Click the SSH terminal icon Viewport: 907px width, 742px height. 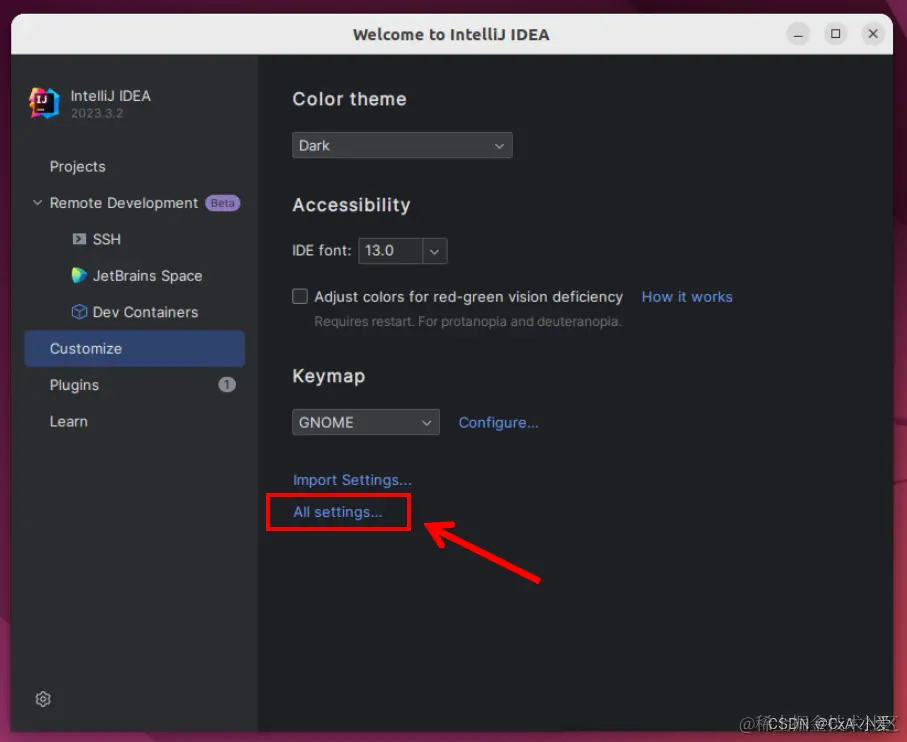coord(79,239)
